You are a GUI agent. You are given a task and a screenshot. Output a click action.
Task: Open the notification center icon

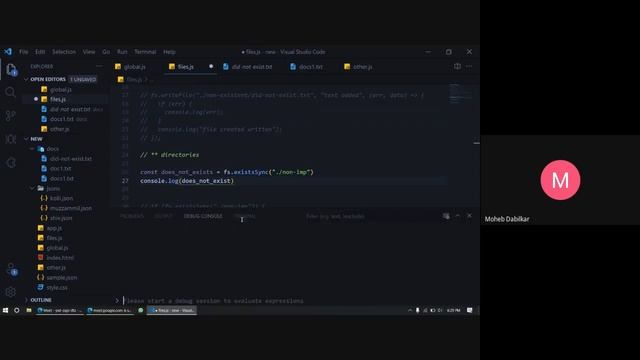coord(469,310)
